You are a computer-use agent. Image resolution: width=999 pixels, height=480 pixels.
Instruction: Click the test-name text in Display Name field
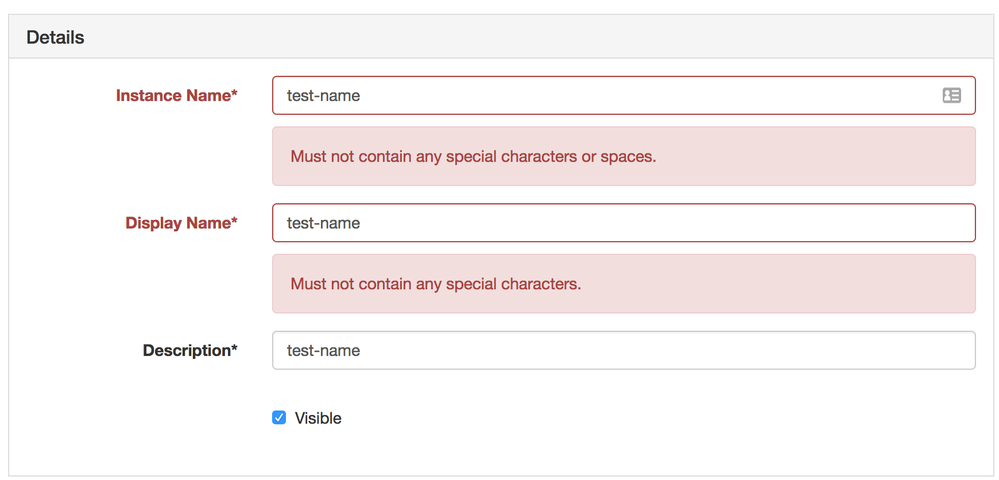[x=323, y=223]
